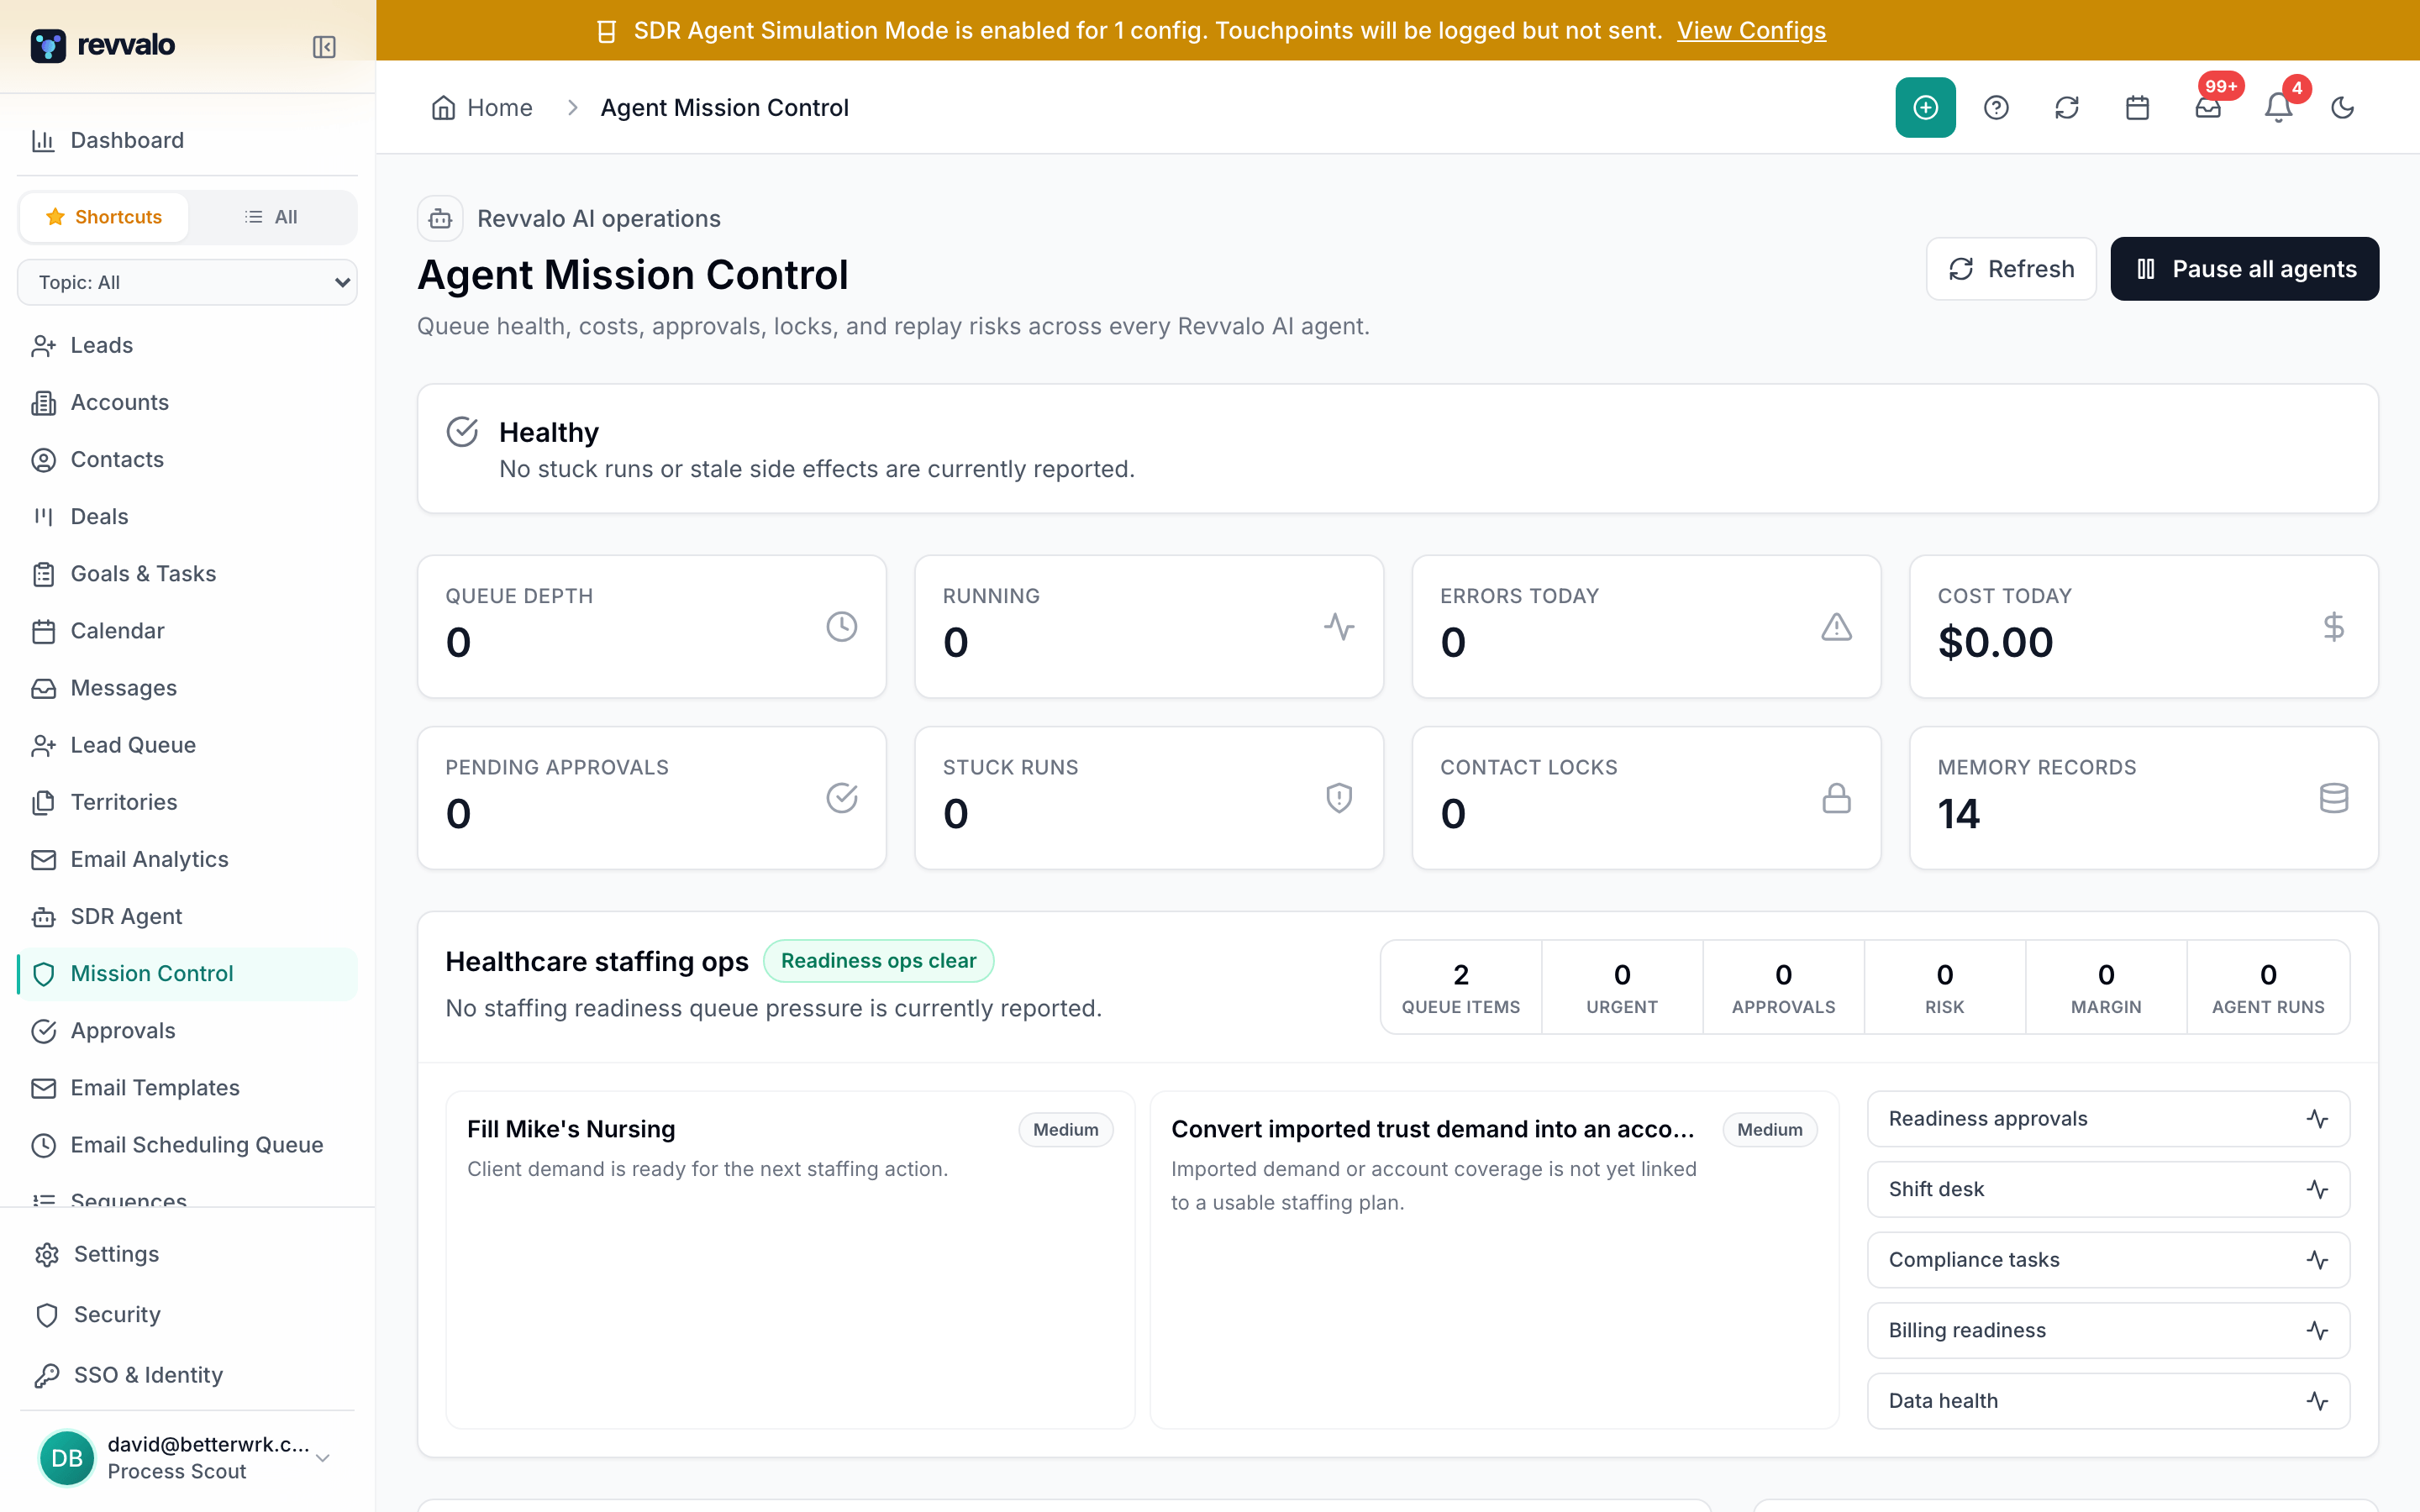Screen dimensions: 2420x1512
Task: Click the Readiness ops clear badge
Action: 878,961
